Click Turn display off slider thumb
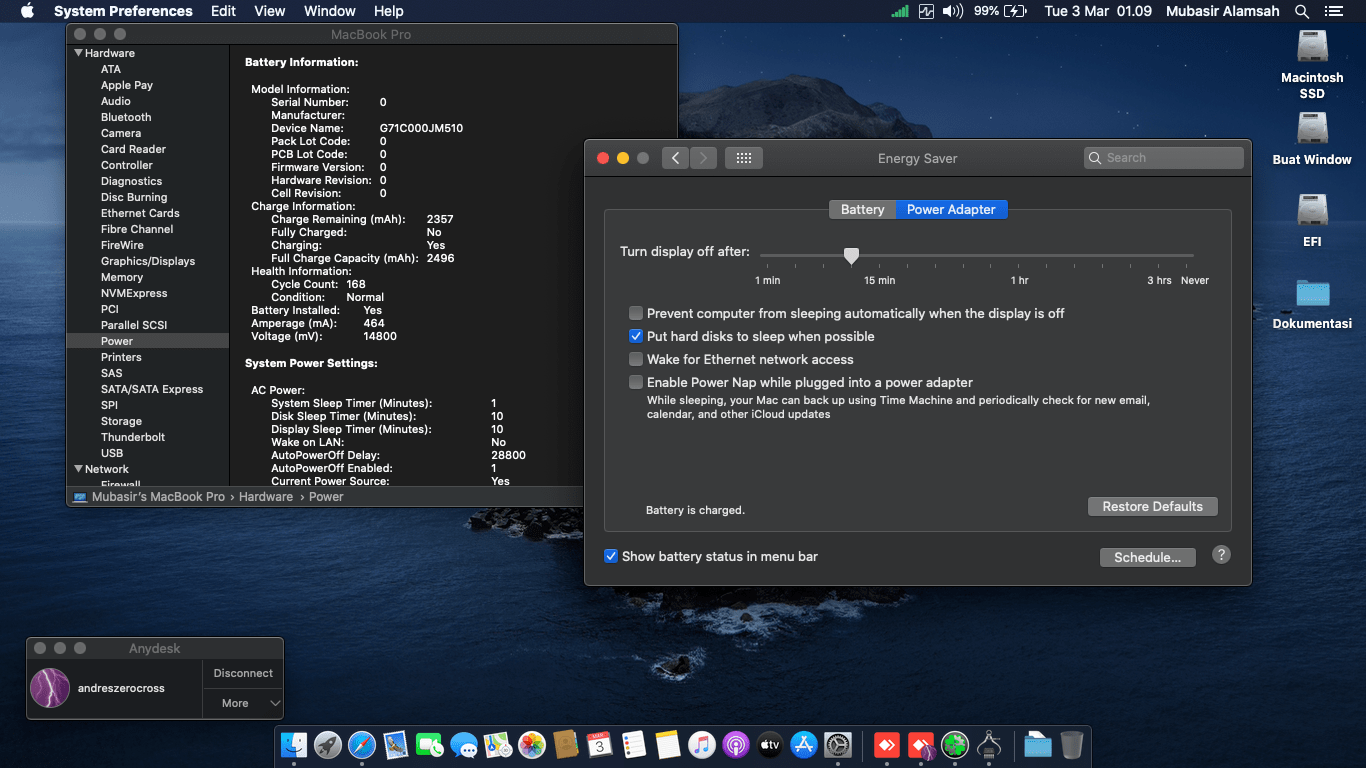This screenshot has height=768, width=1366. (x=851, y=256)
